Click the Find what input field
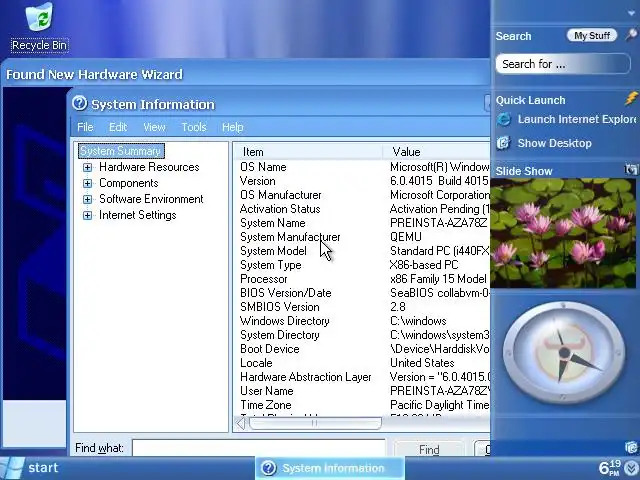 pyautogui.click(x=259, y=448)
